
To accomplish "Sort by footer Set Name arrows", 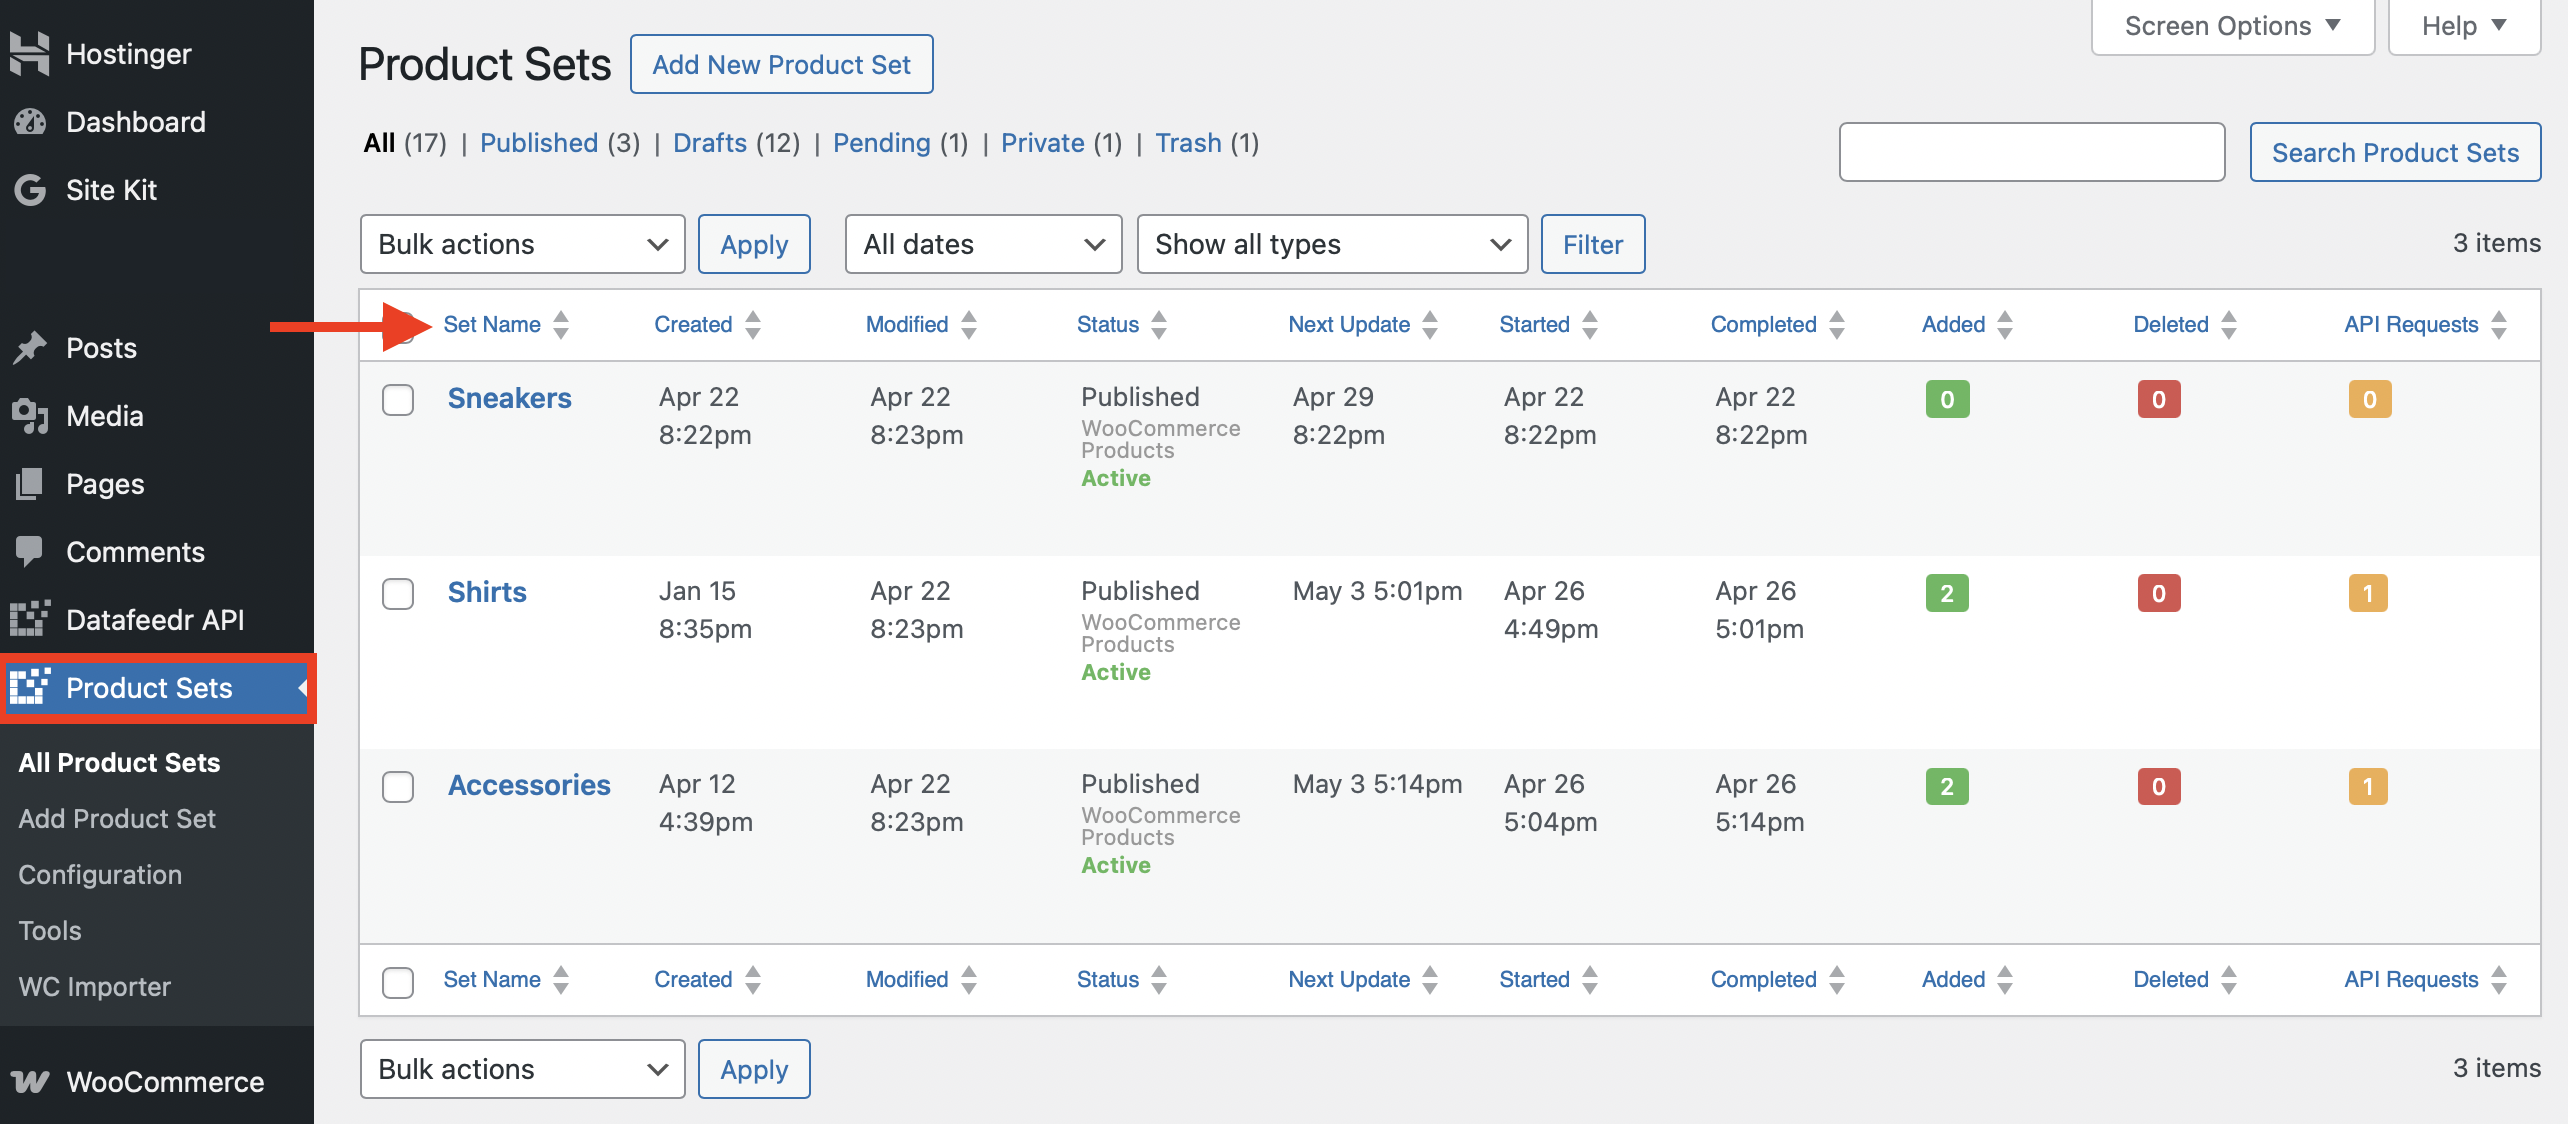I will pos(561,980).
